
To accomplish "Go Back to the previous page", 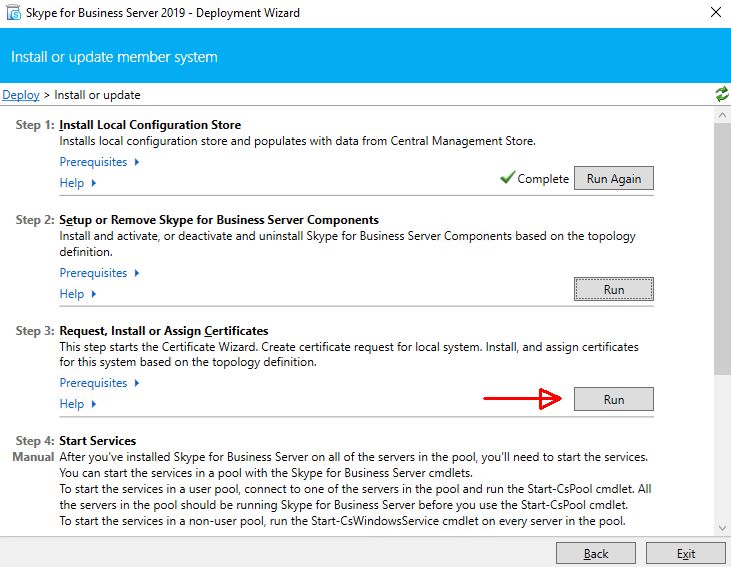I will [x=596, y=553].
